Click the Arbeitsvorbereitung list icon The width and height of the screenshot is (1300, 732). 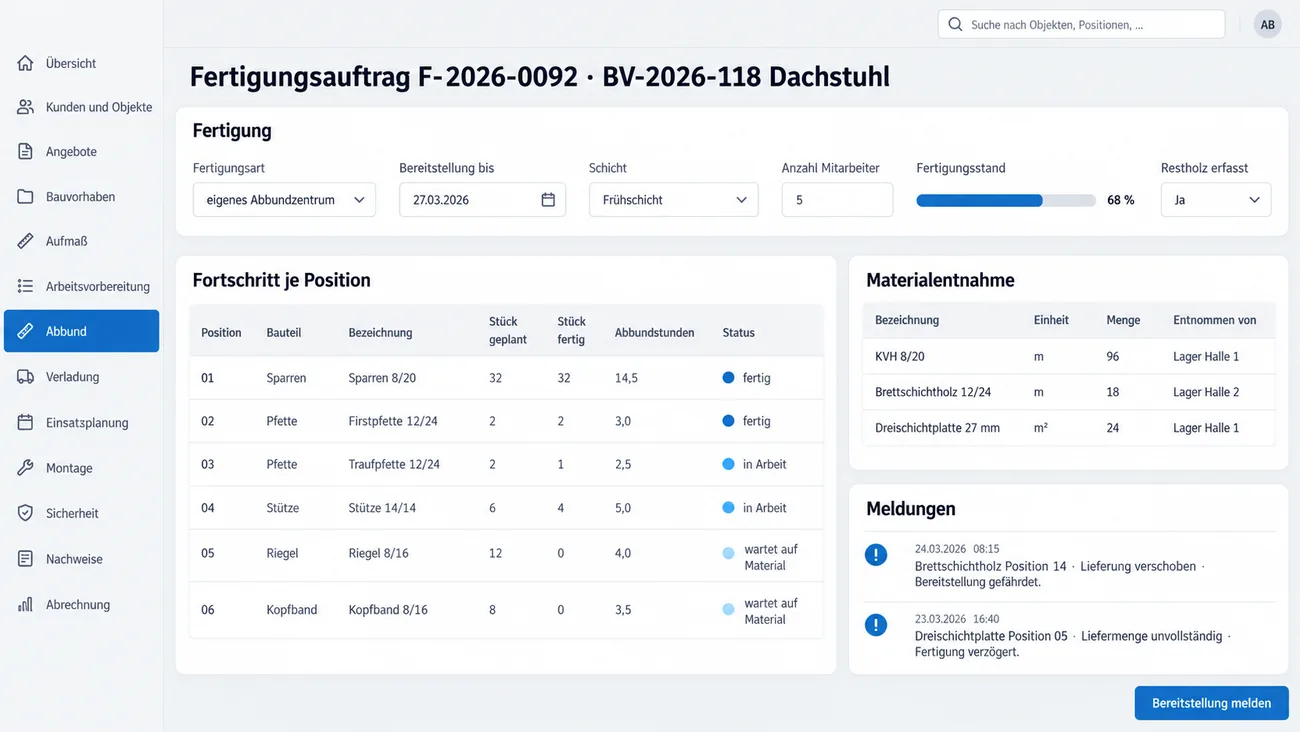pos(26,286)
